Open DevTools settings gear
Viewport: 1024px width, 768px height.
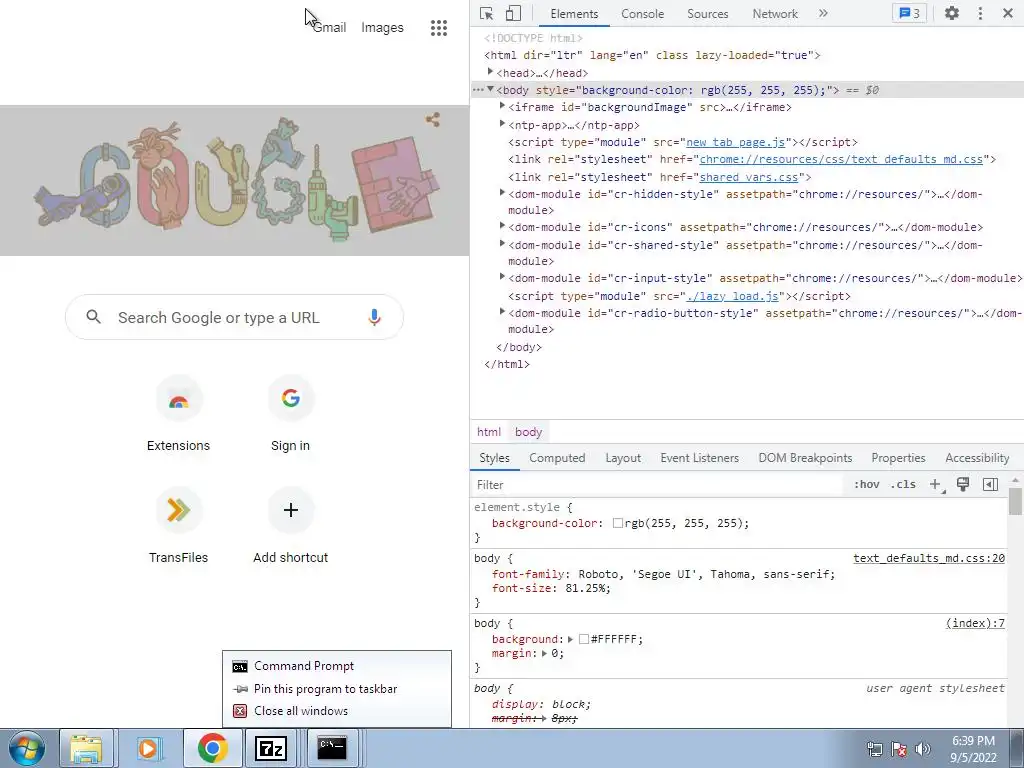(x=952, y=13)
